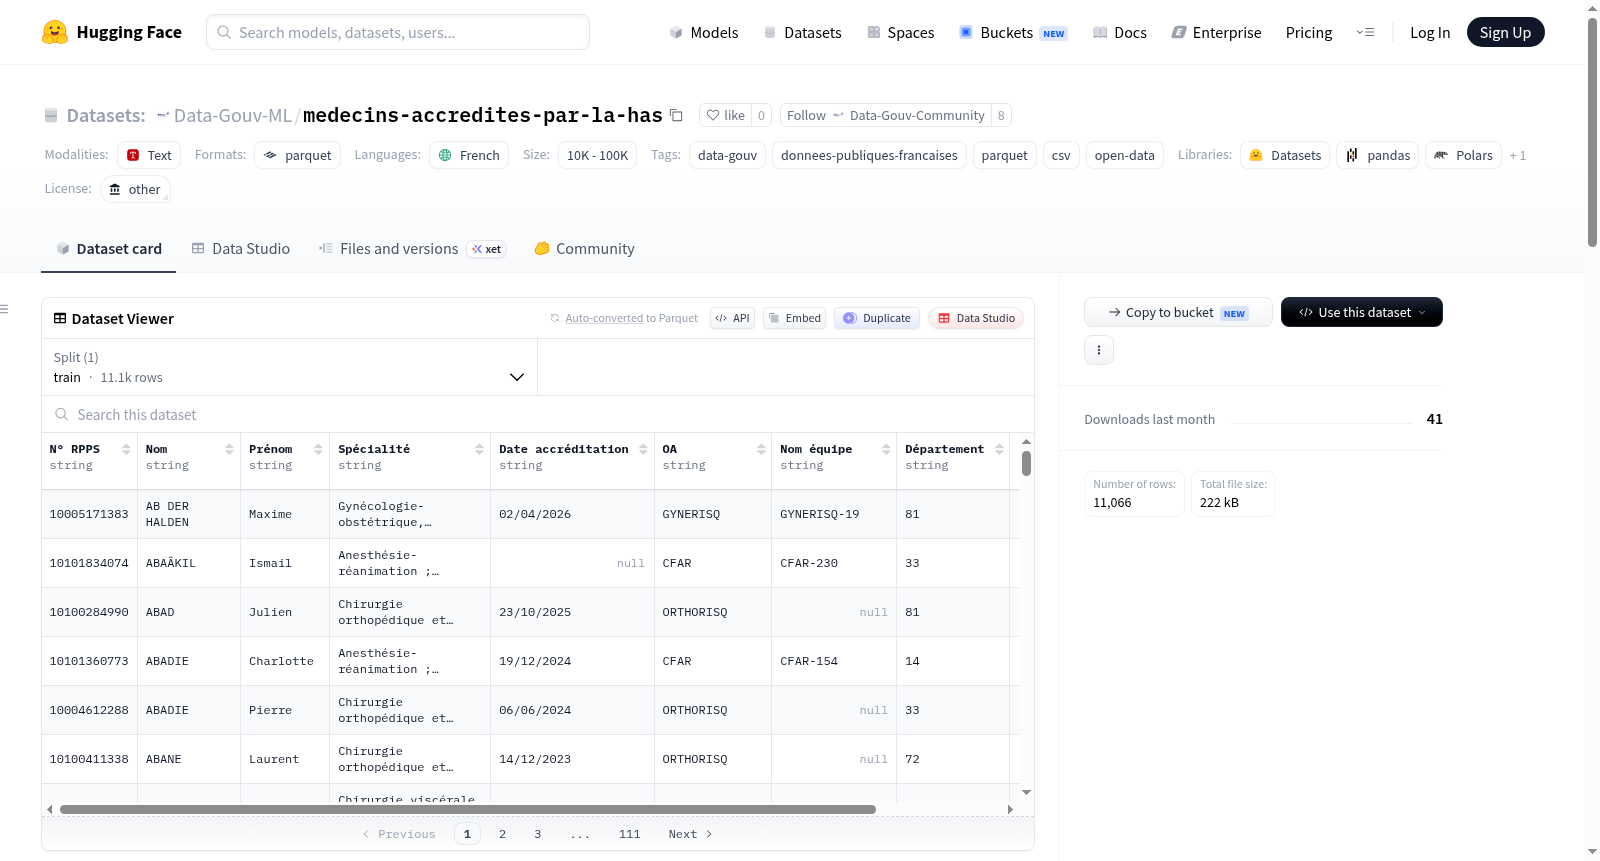Image resolution: width=1600 pixels, height=861 pixels.
Task: Click the horizontal table scrollbar
Action: pos(468,809)
